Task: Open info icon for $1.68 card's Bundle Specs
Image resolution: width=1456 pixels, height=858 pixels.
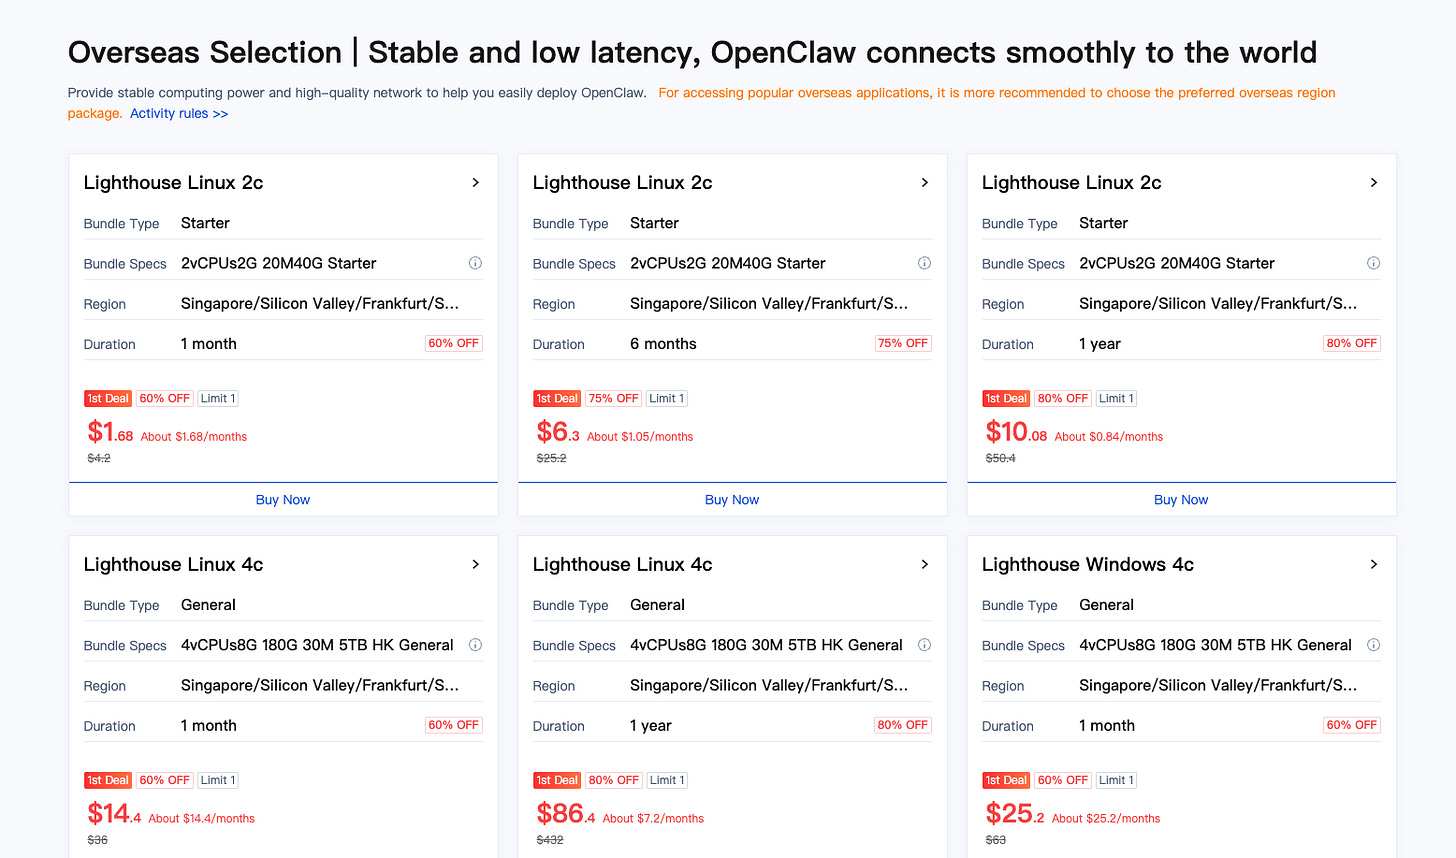Action: coord(475,263)
